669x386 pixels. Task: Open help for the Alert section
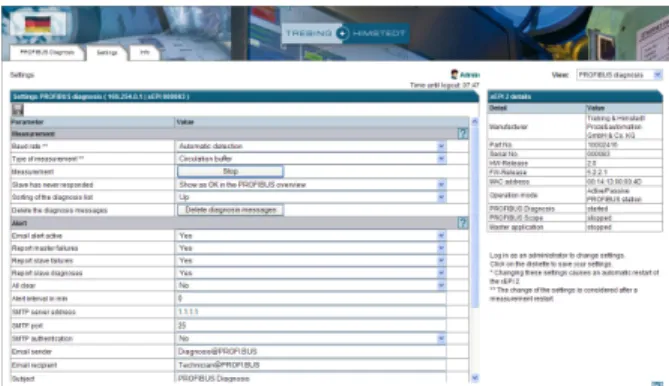[462, 223]
